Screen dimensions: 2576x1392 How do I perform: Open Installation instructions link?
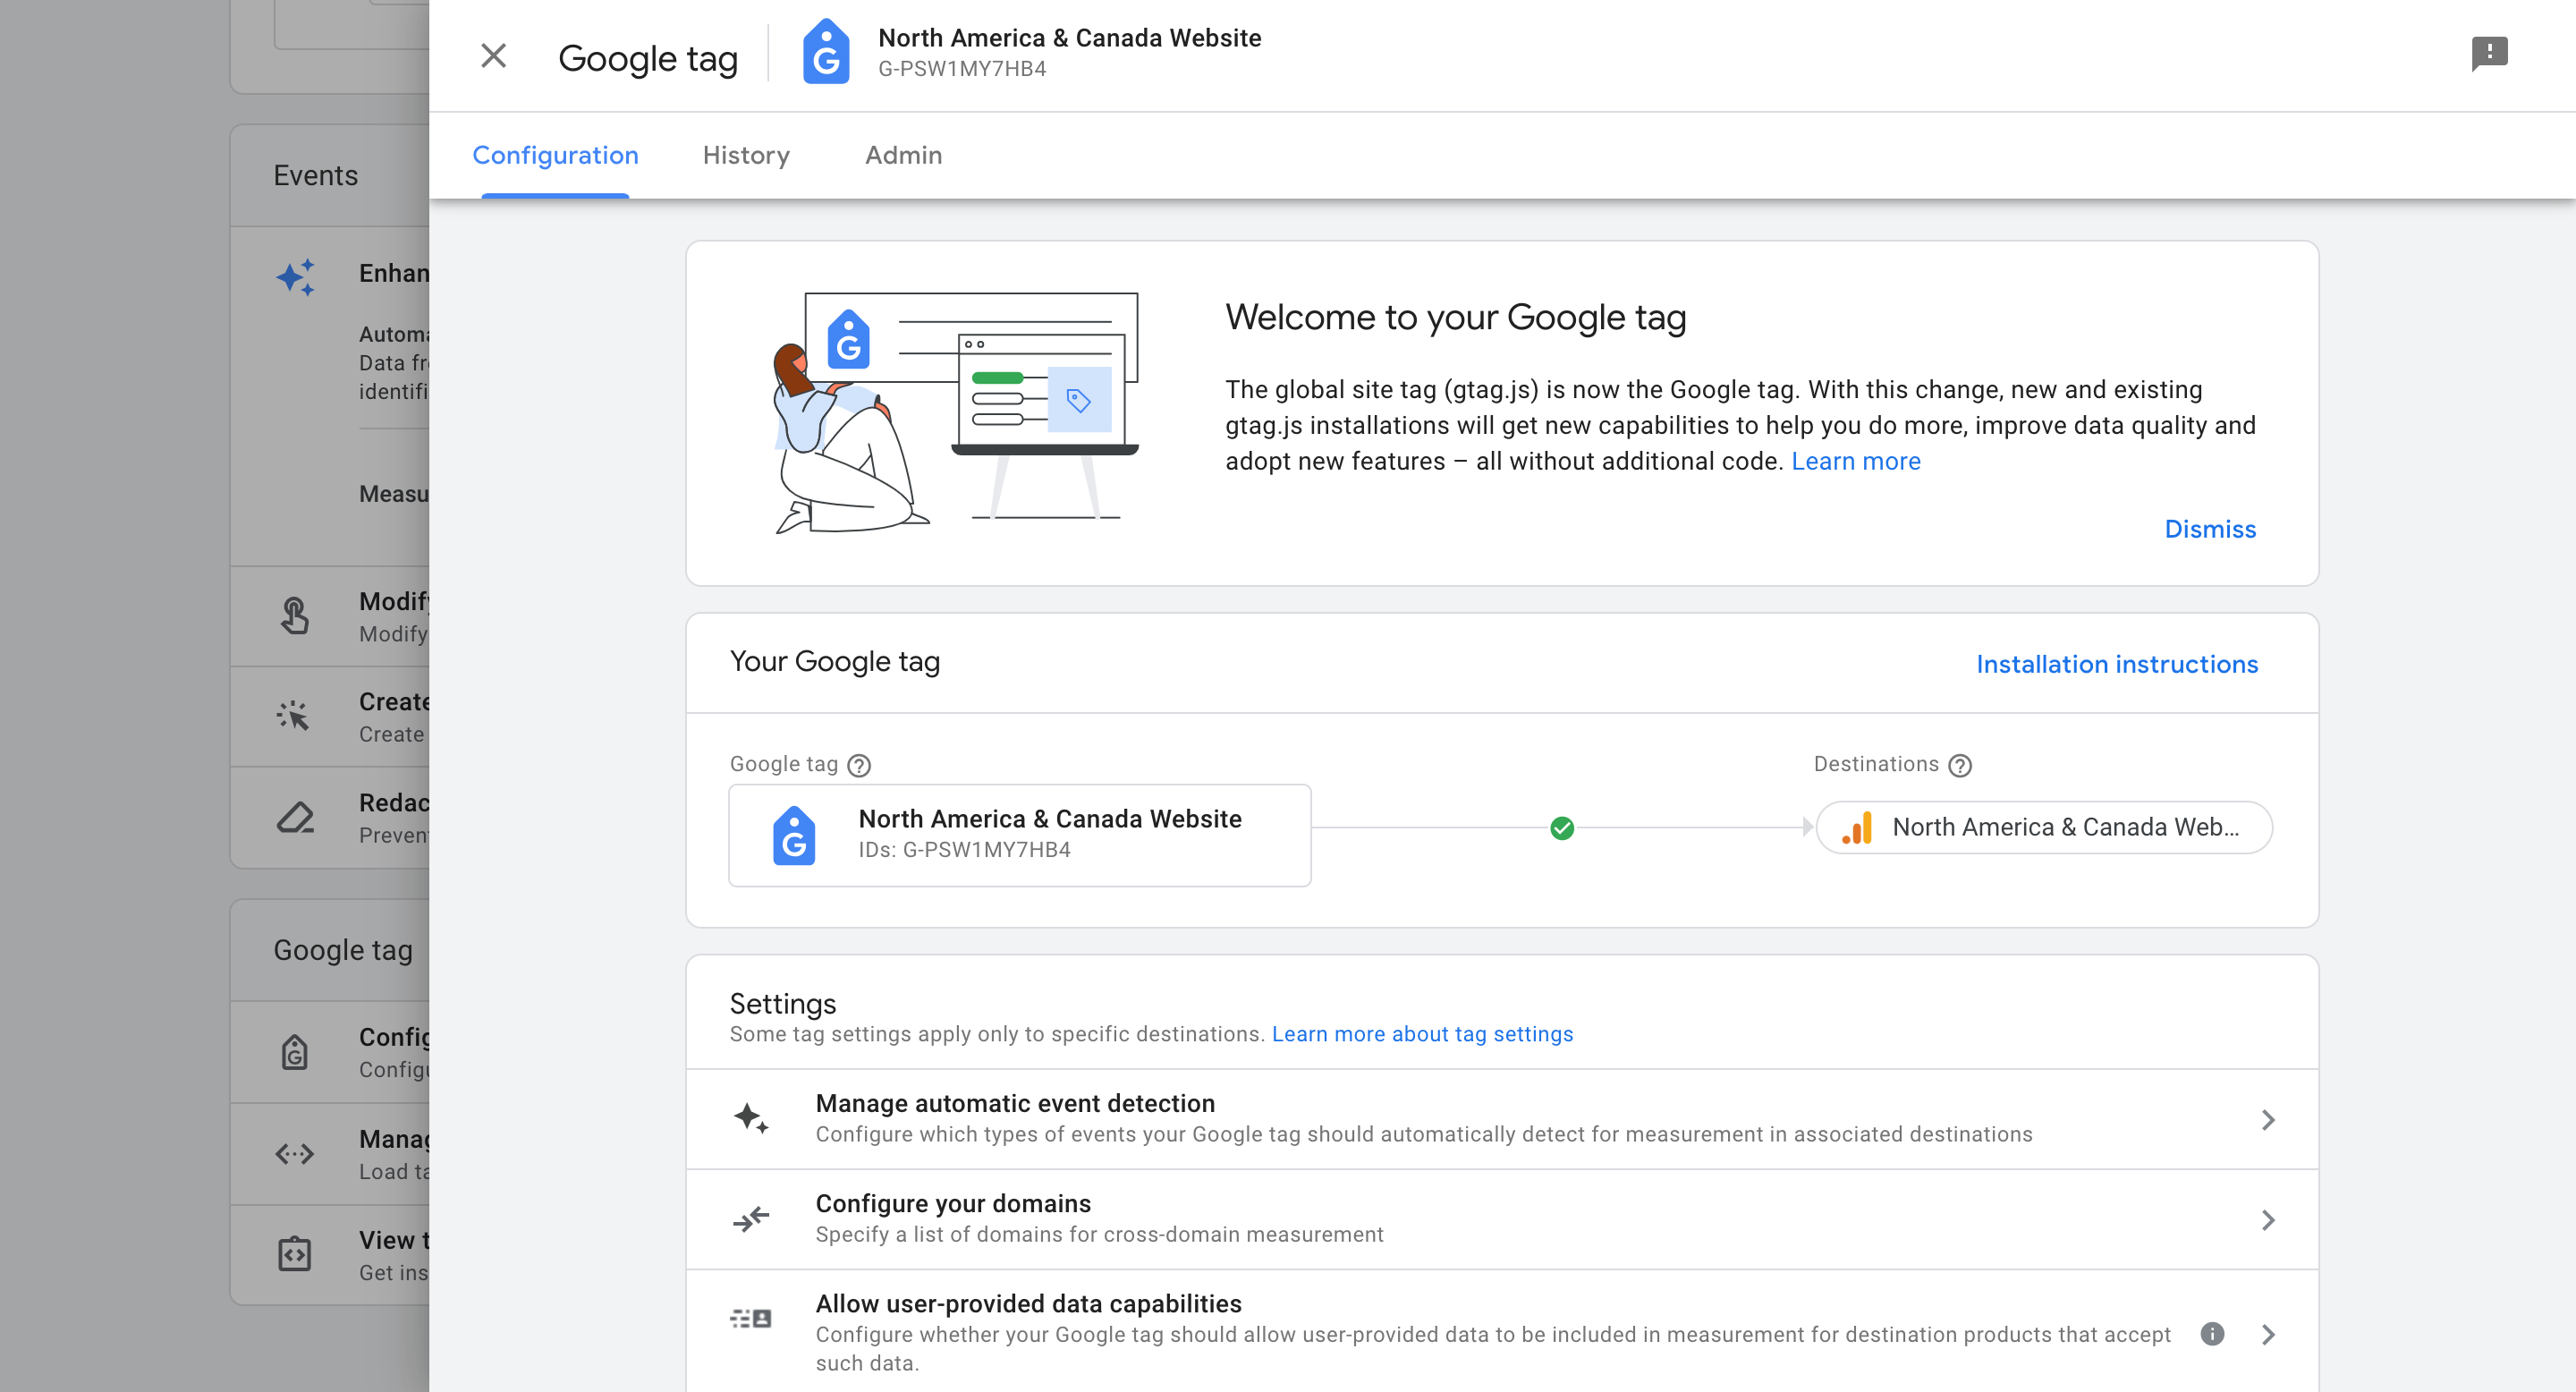[2116, 664]
